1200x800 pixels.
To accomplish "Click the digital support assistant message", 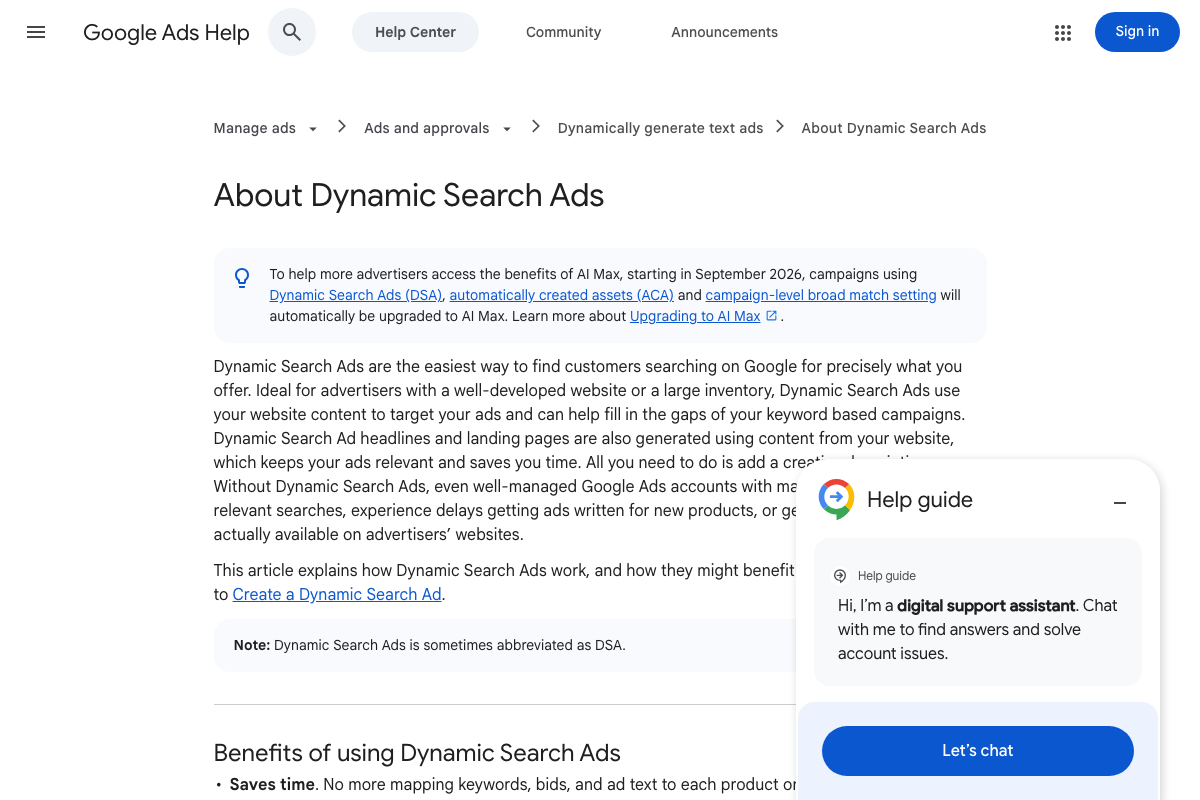I will (x=978, y=629).
